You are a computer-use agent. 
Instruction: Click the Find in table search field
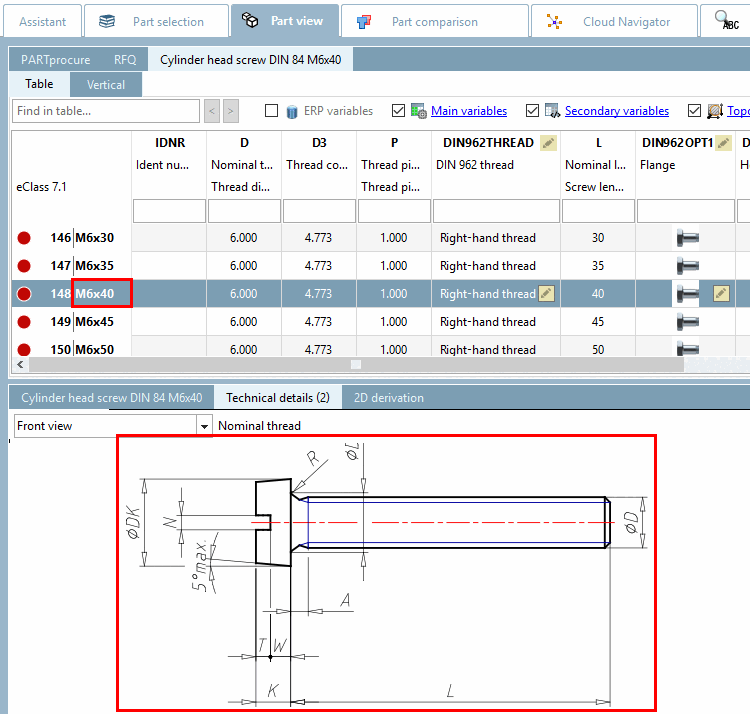106,111
